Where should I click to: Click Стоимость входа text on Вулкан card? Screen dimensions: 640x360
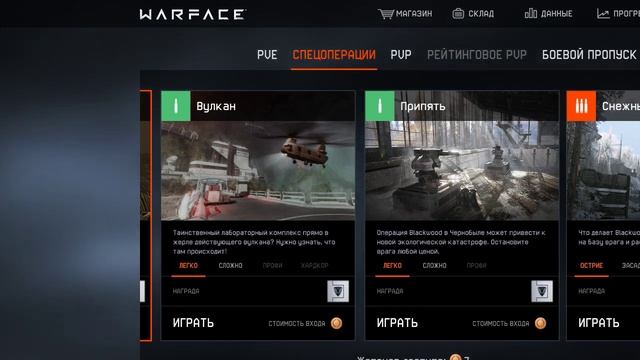pyautogui.click(x=297, y=324)
